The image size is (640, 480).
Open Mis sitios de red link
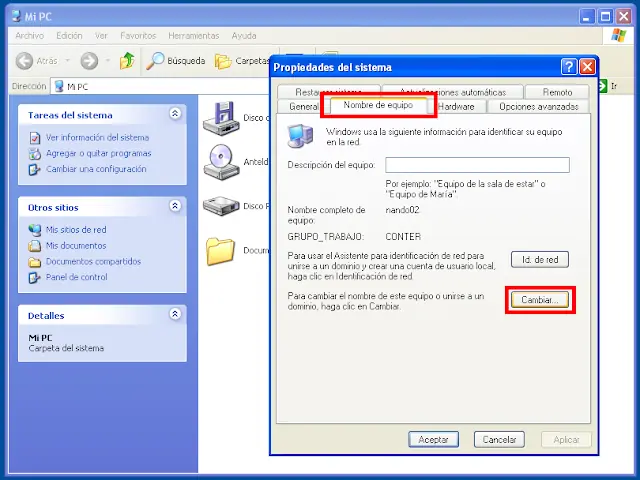click(76, 230)
